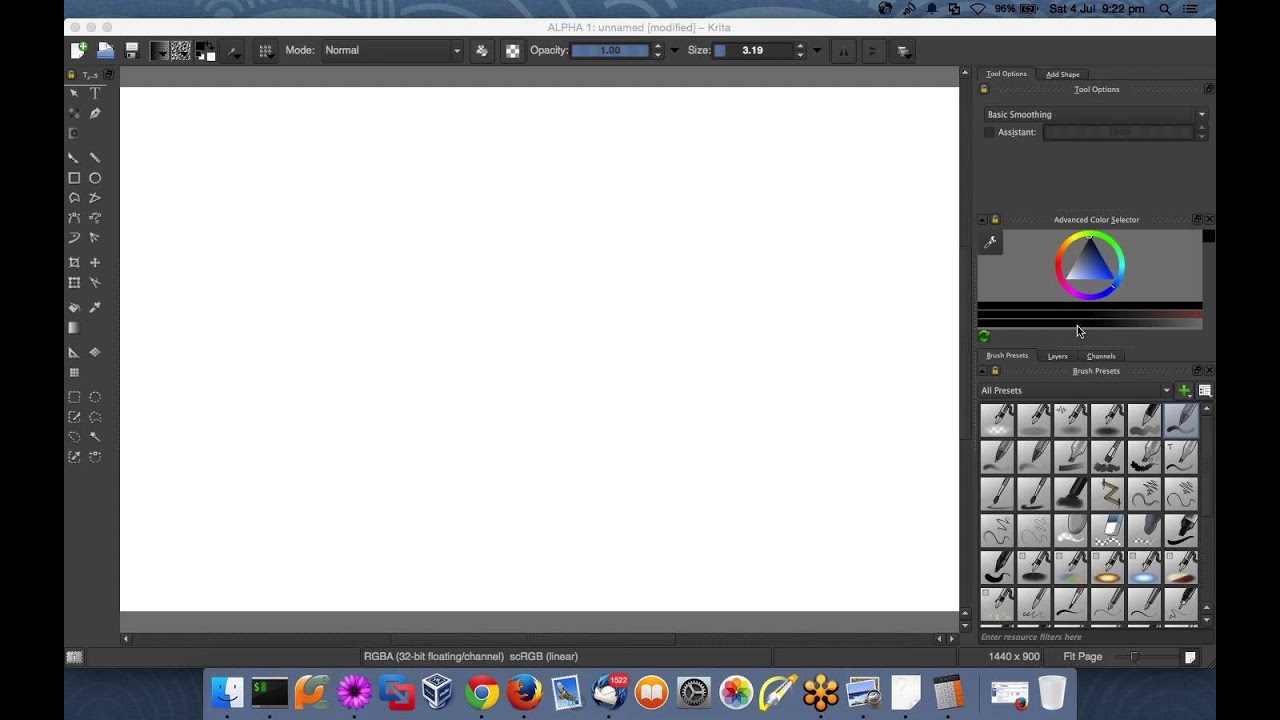Select the Contiguous Selection magic wand
Screen dimensions: 1280x720
[95, 437]
